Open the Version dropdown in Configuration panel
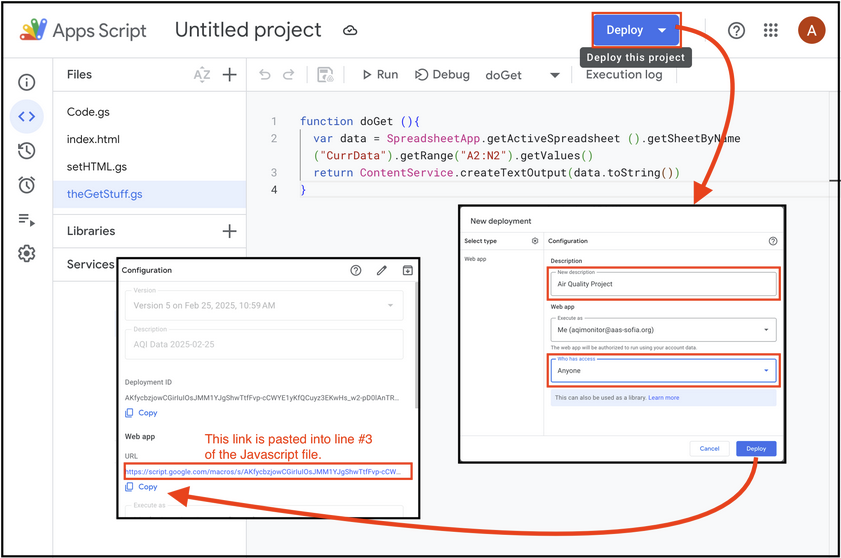841x558 pixels. pyautogui.click(x=264, y=305)
